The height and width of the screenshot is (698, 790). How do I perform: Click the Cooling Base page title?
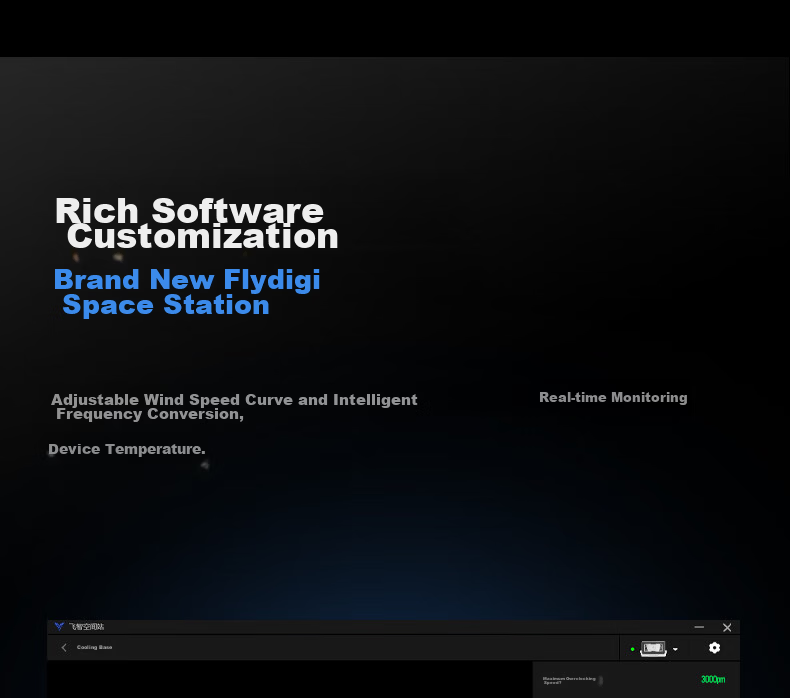[x=95, y=647]
